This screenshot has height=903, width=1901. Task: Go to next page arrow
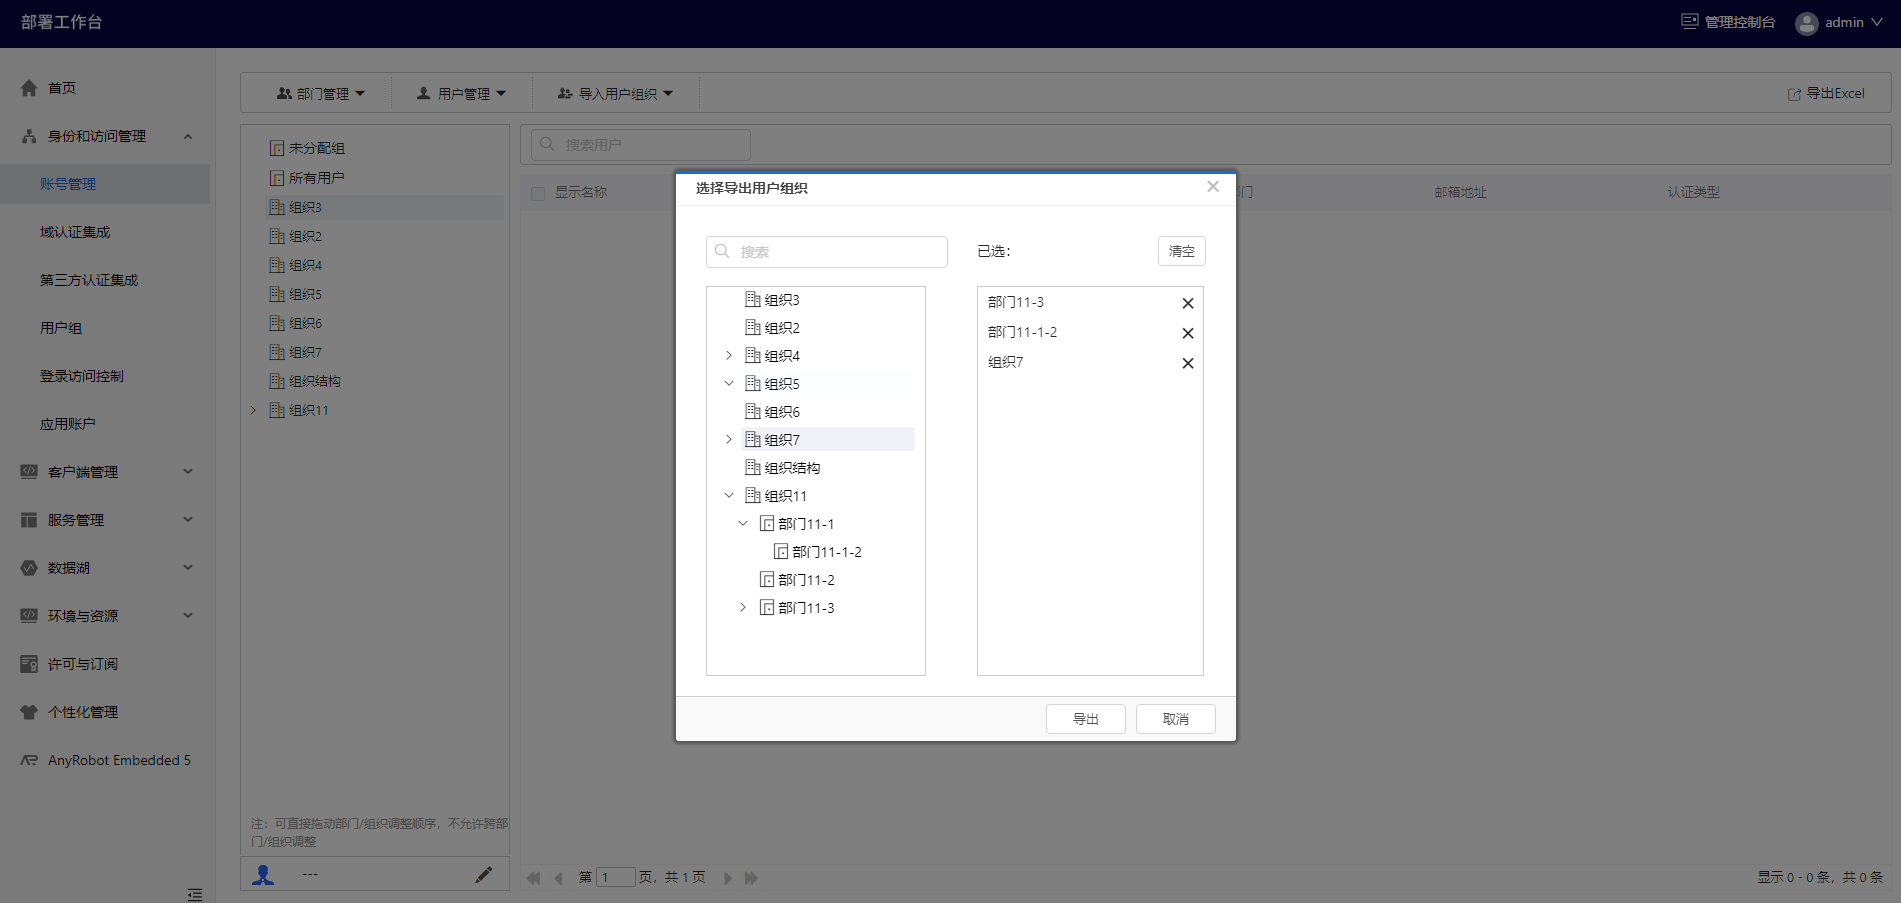click(x=727, y=878)
